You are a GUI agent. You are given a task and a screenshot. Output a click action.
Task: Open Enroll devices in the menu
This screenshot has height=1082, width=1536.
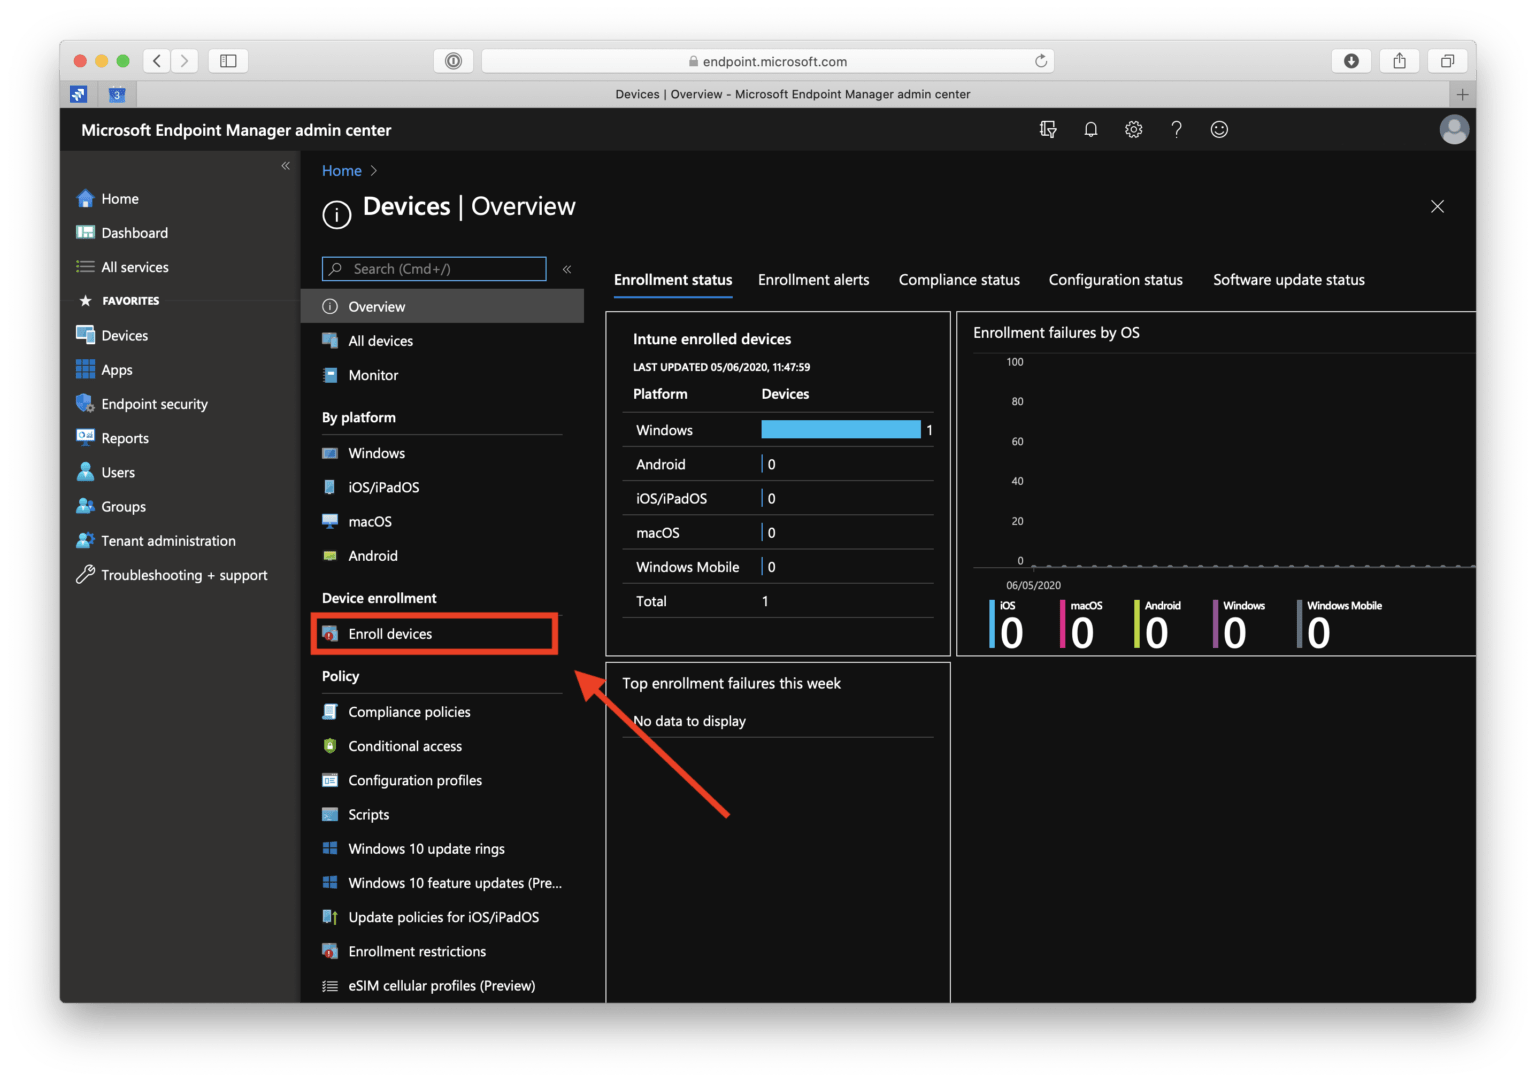[x=390, y=634]
